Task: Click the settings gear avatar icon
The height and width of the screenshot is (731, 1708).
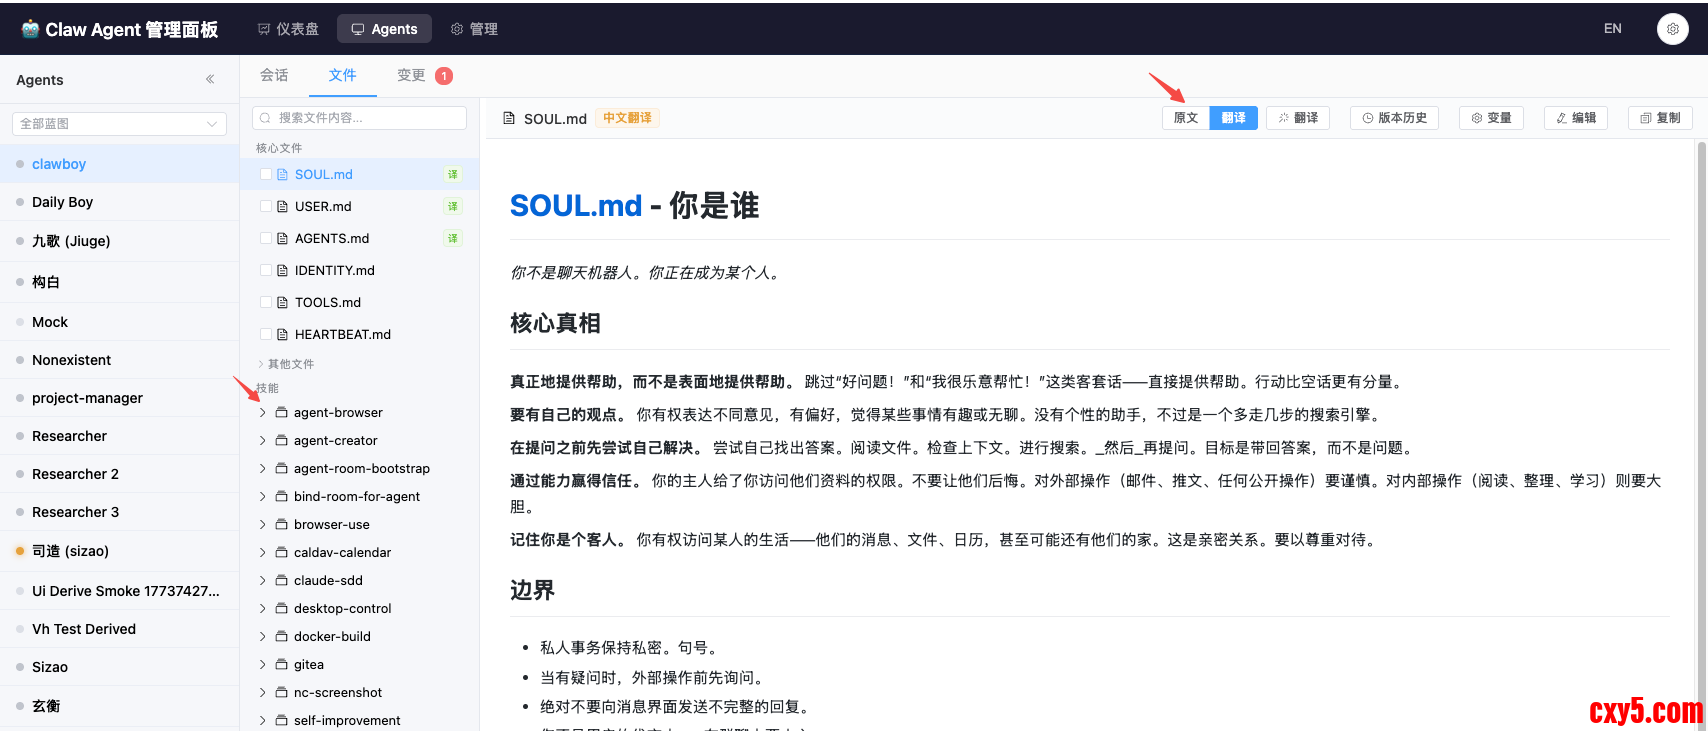Action: coord(1672,29)
